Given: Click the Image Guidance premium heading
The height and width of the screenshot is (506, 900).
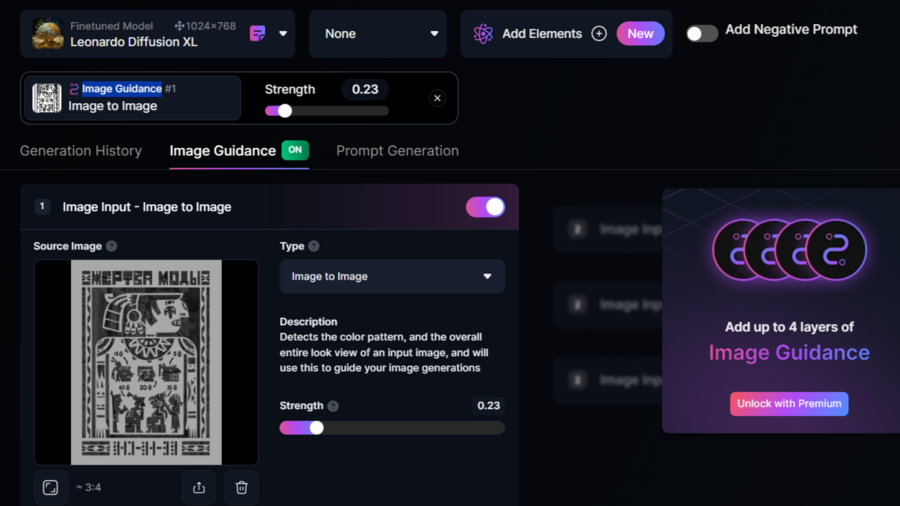Looking at the screenshot, I should click(789, 352).
